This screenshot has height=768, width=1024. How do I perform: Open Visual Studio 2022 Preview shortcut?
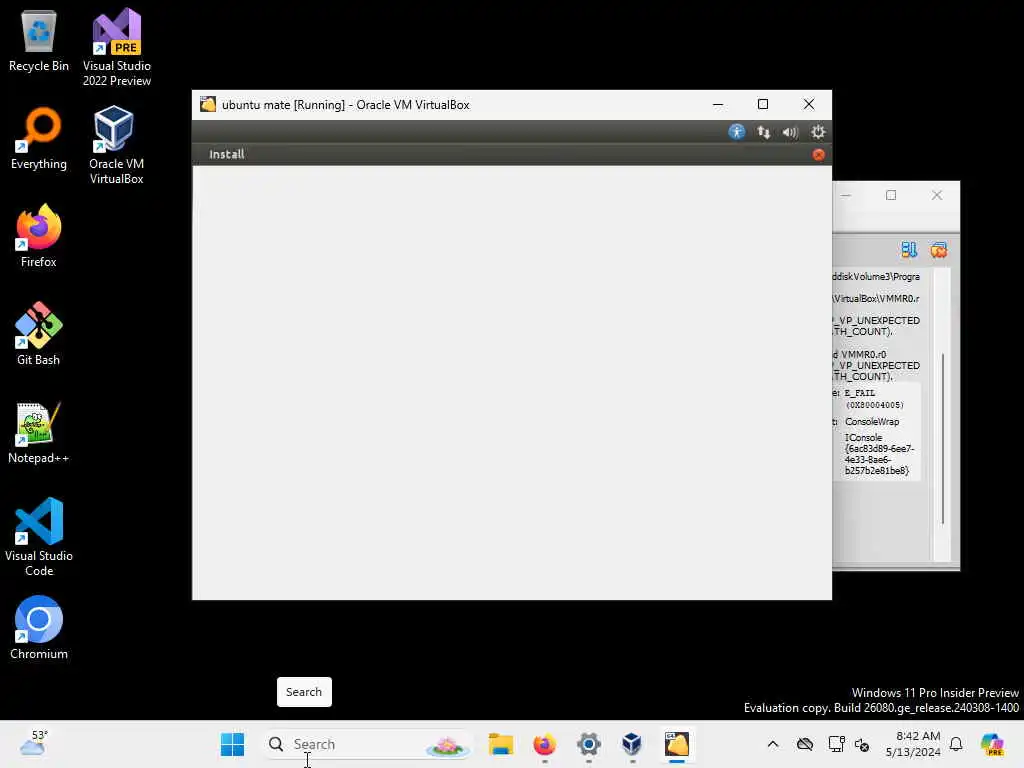tap(116, 47)
